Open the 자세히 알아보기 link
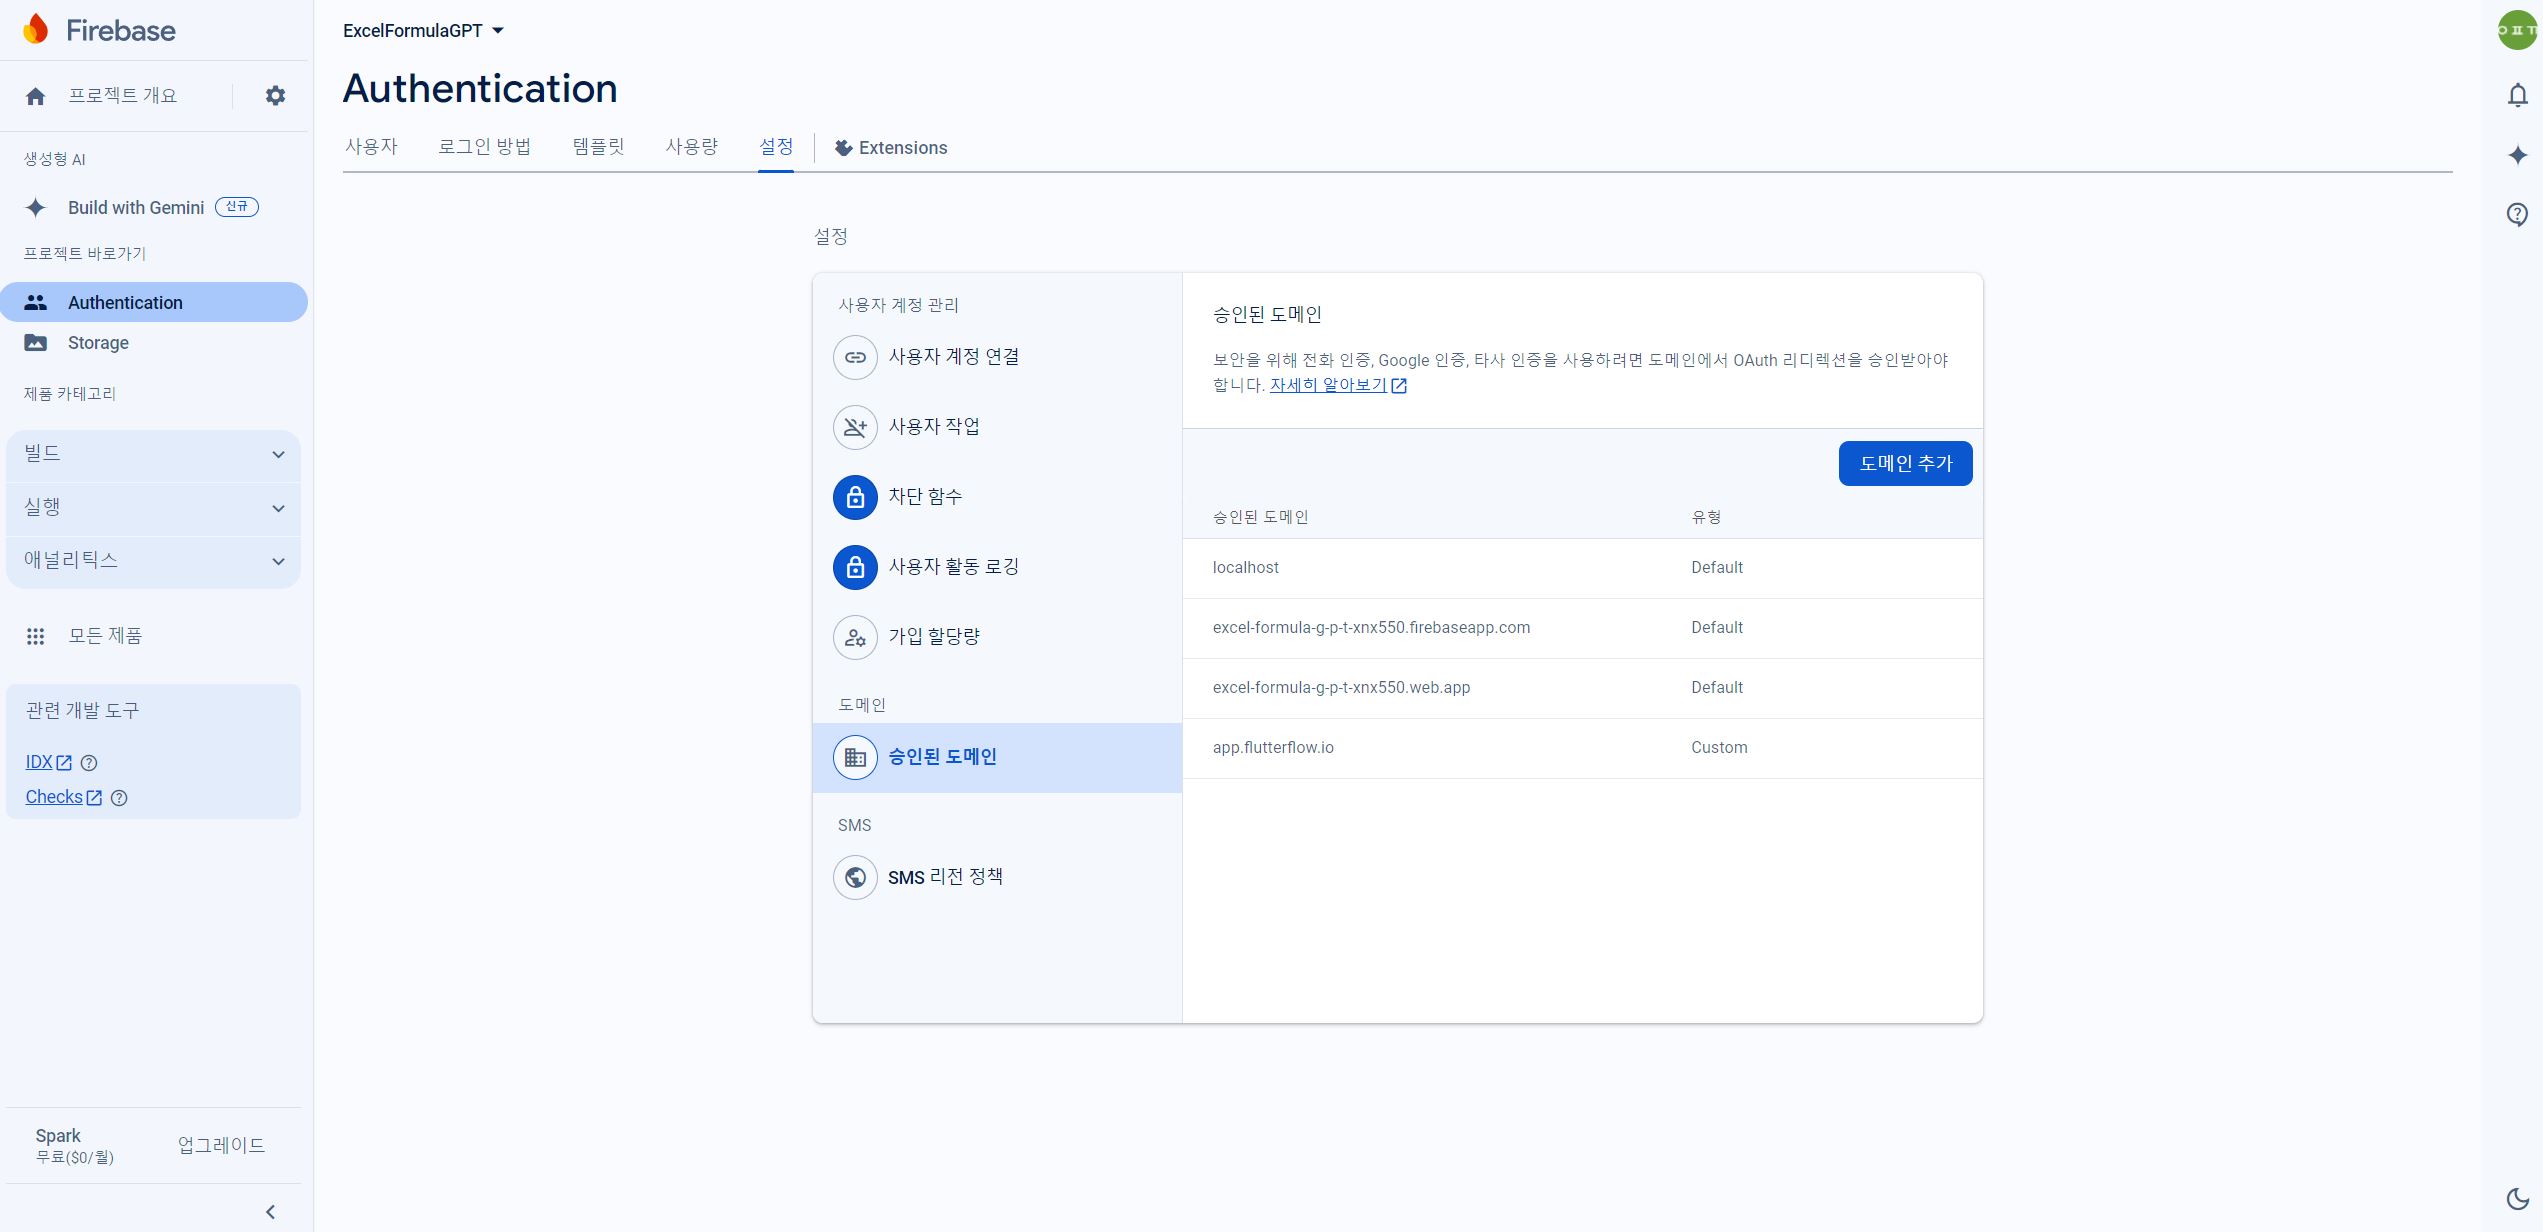The width and height of the screenshot is (2543, 1232). 1328,385
